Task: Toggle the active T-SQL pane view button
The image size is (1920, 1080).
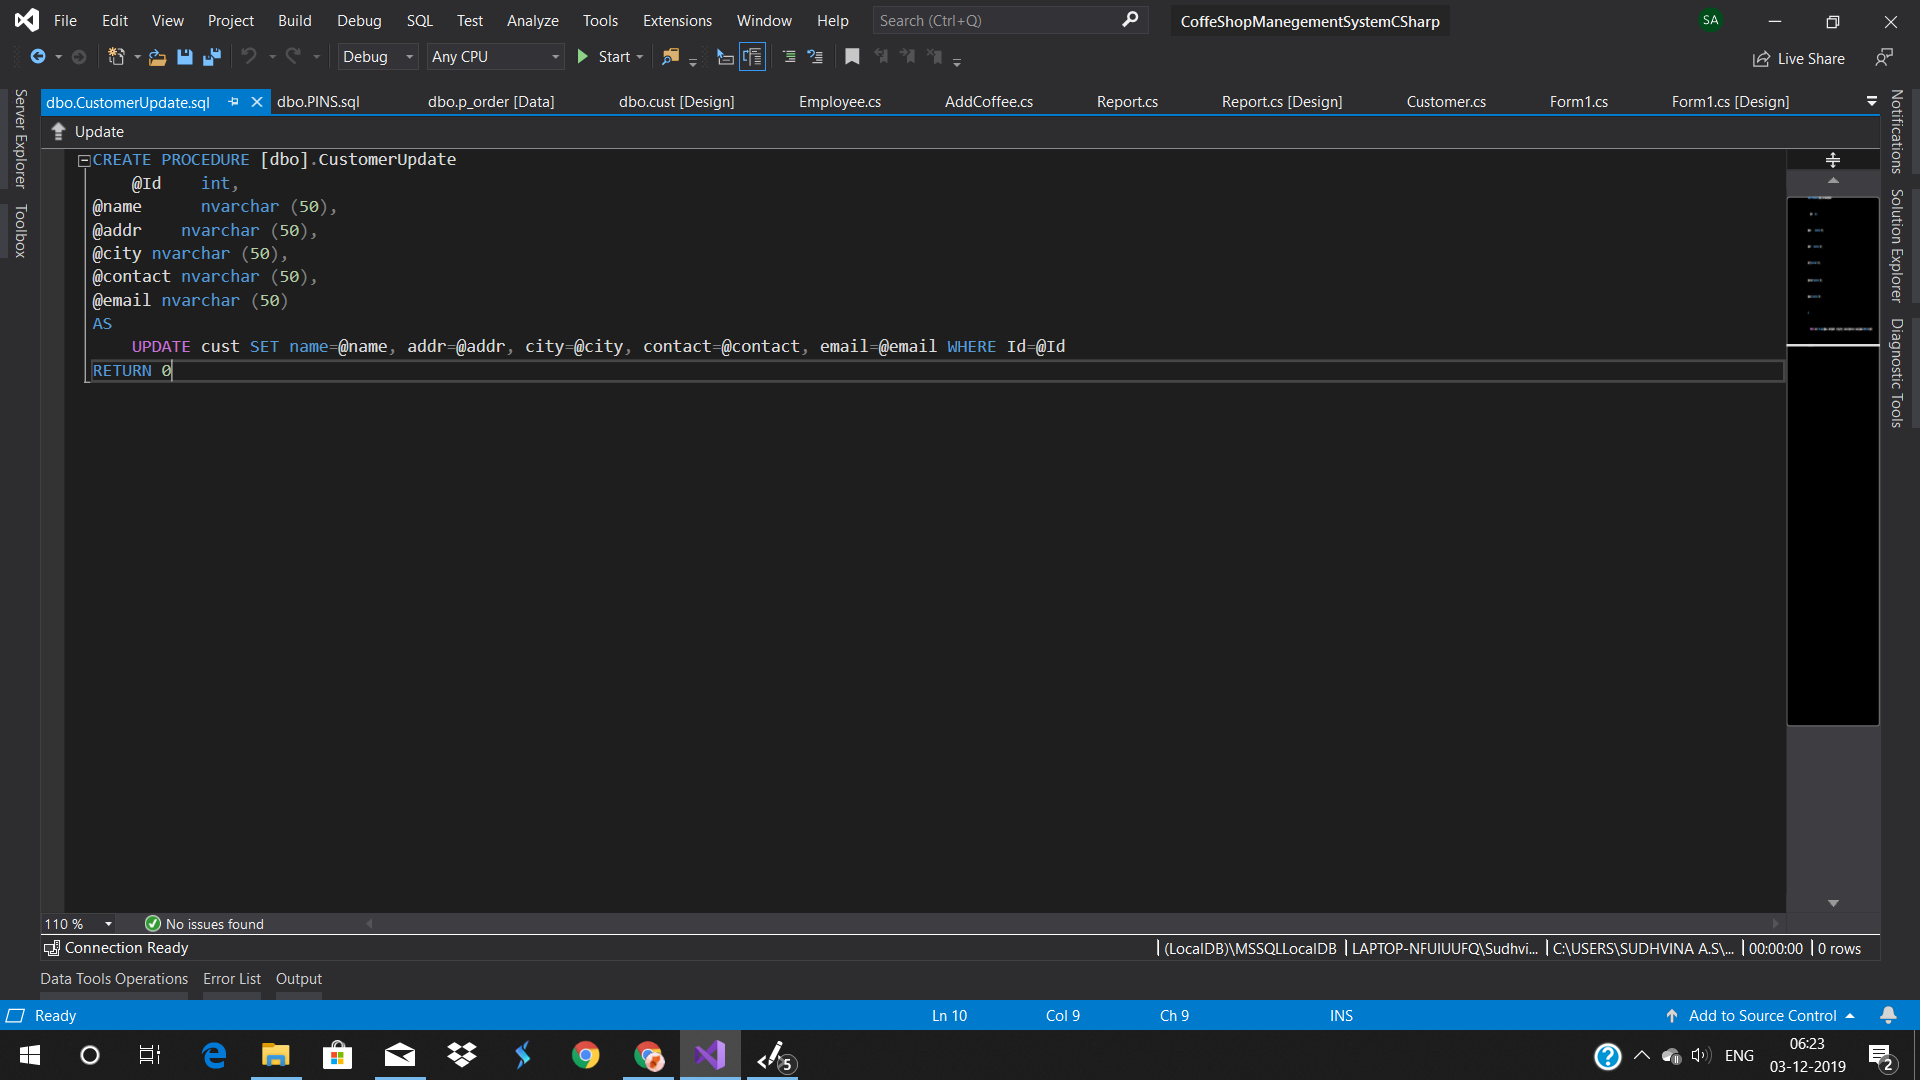Action: point(753,57)
